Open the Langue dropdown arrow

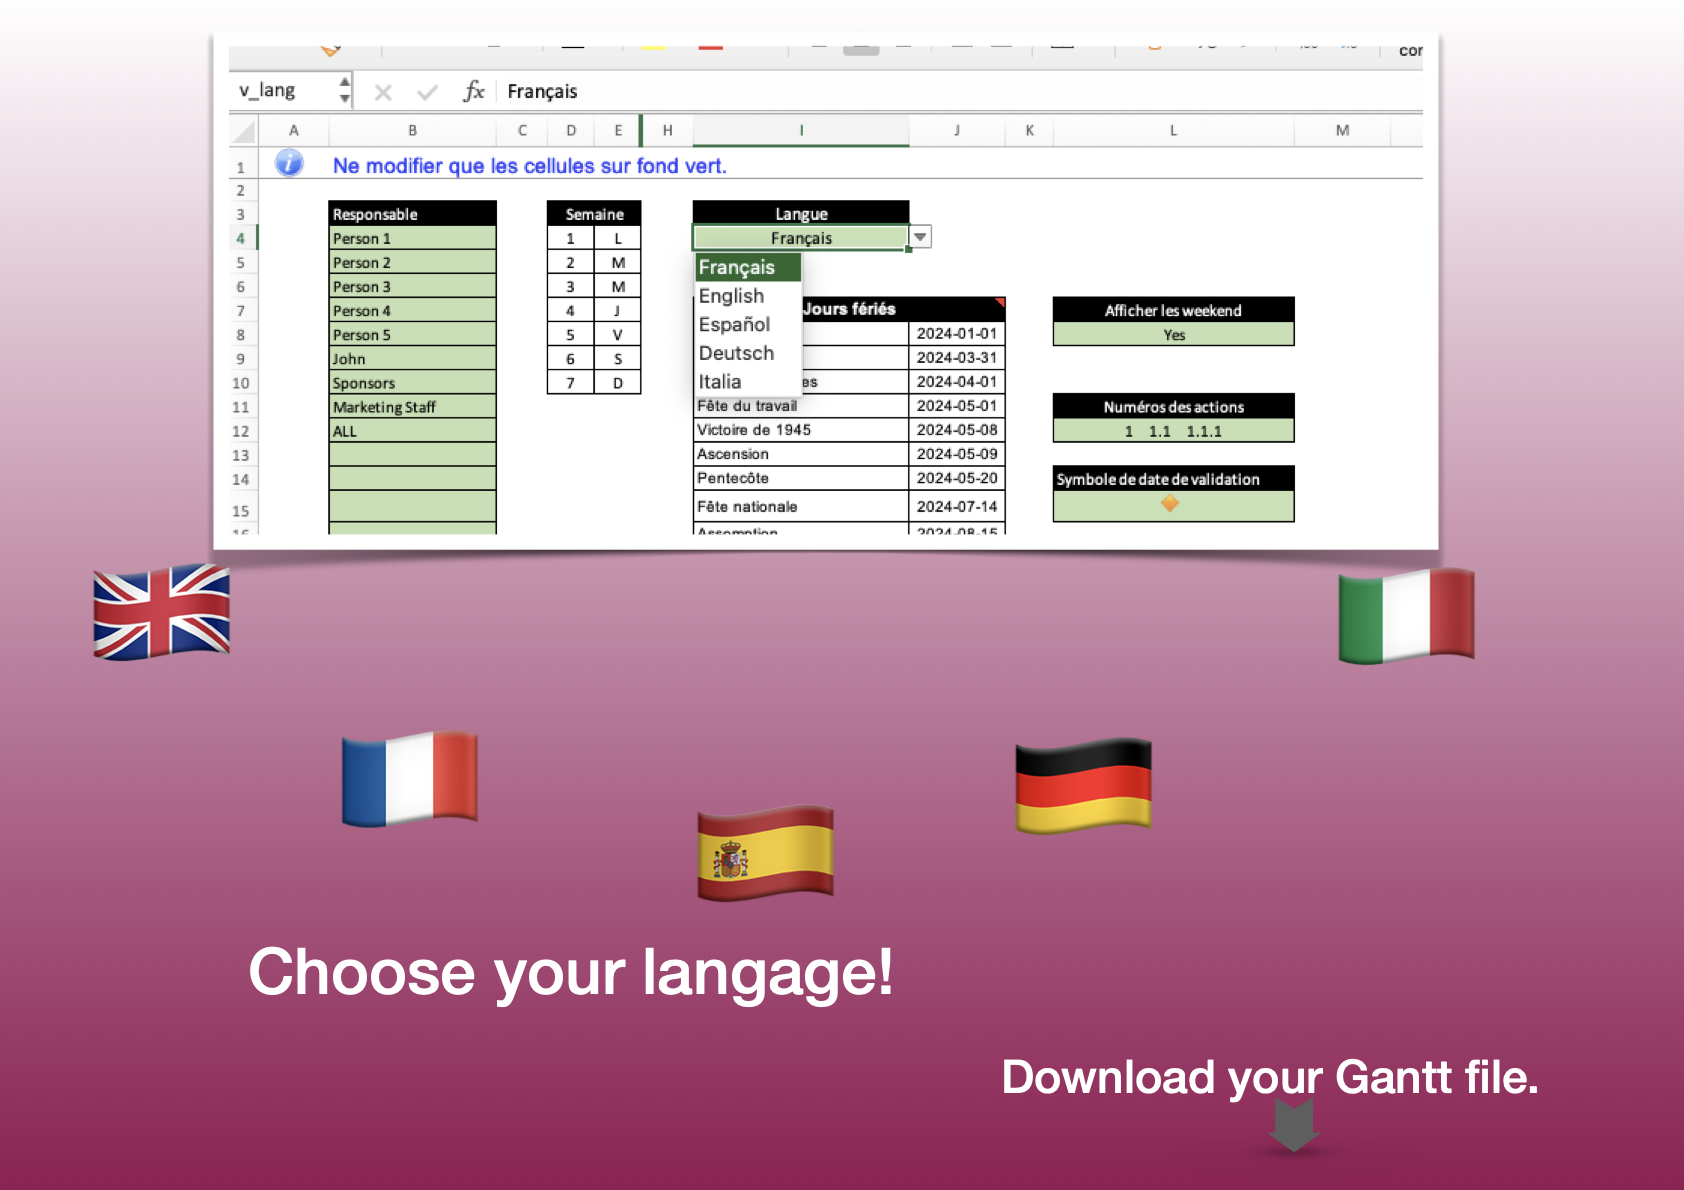click(918, 237)
